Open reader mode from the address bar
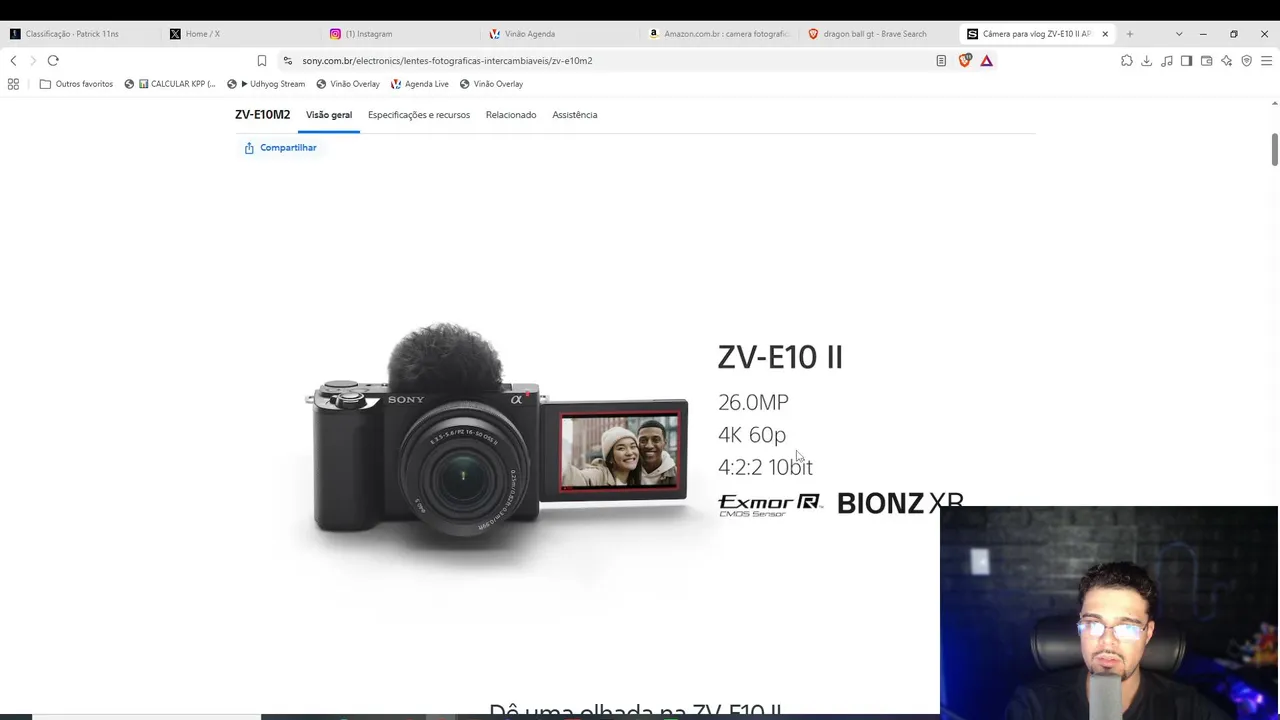 (x=941, y=61)
